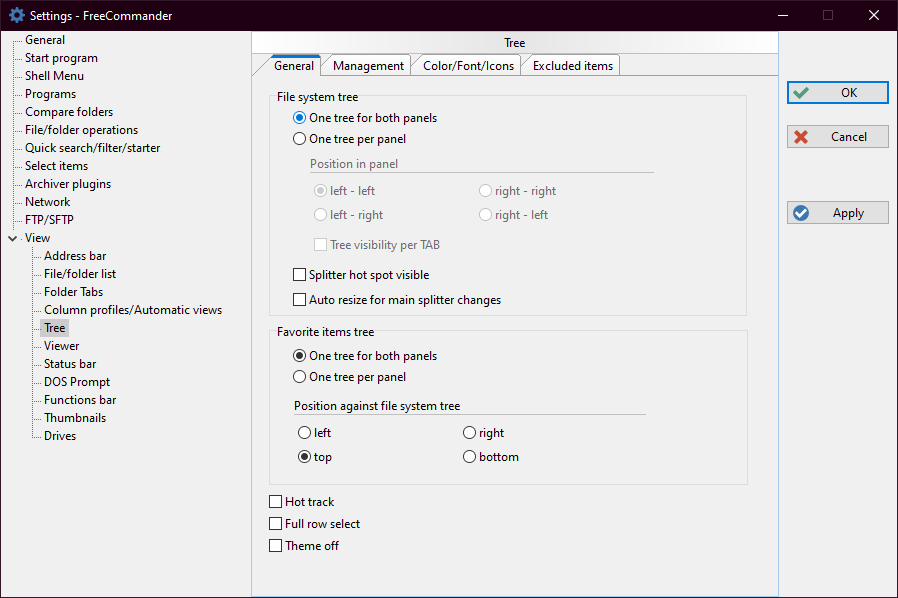898x598 pixels.
Task: Switch to the Management tab
Action: pyautogui.click(x=368, y=66)
